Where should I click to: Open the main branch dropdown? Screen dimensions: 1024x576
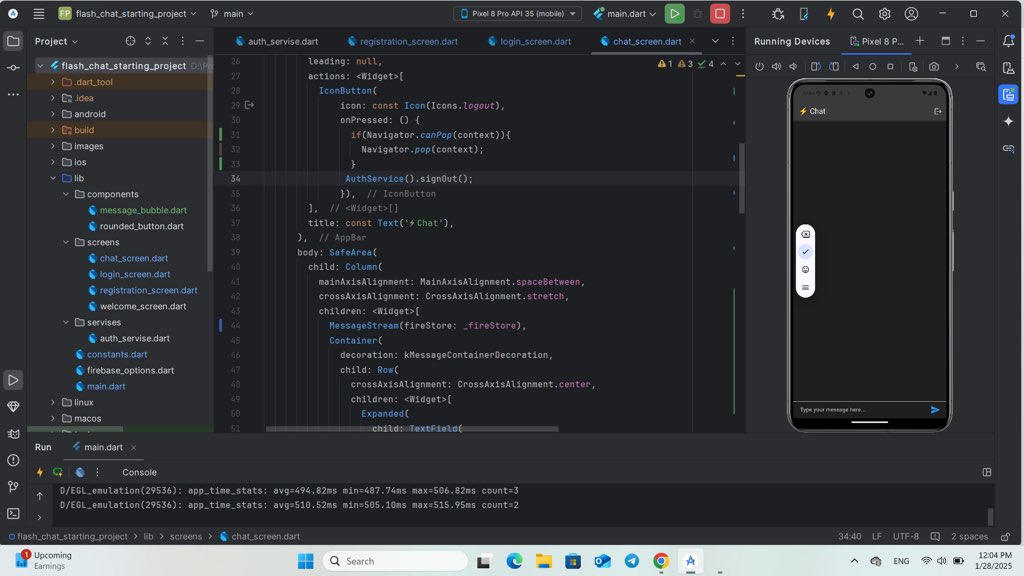[x=232, y=14]
